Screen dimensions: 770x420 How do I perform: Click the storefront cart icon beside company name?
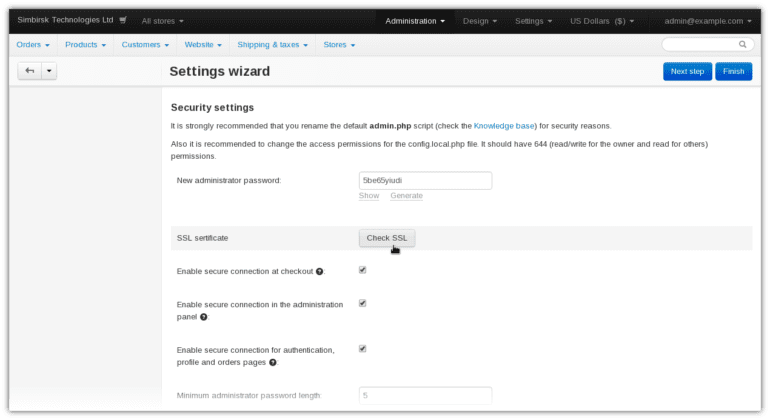123,20
